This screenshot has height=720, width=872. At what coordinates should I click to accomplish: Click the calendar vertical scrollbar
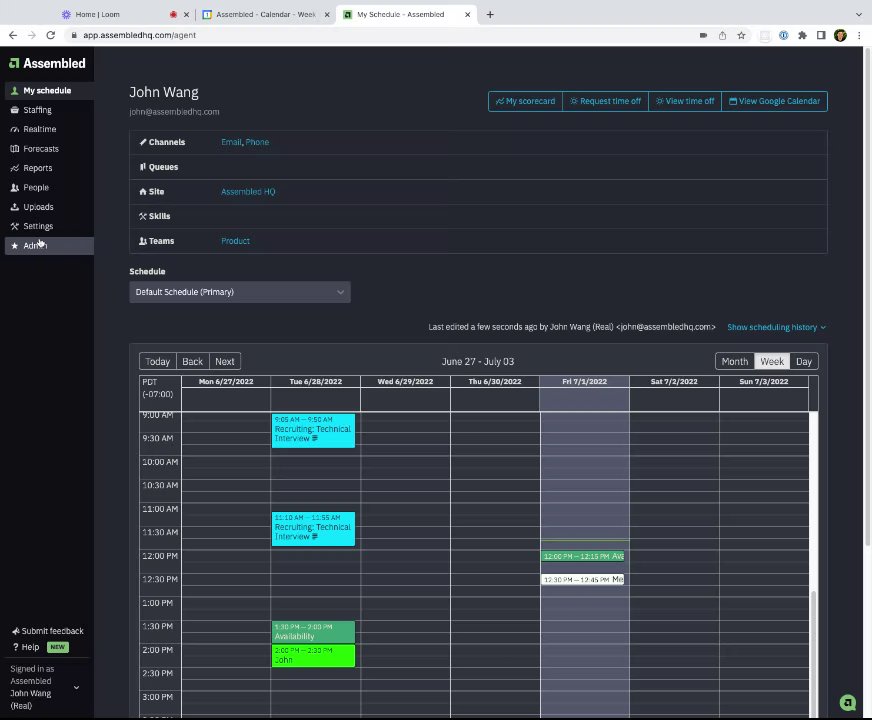[813, 653]
